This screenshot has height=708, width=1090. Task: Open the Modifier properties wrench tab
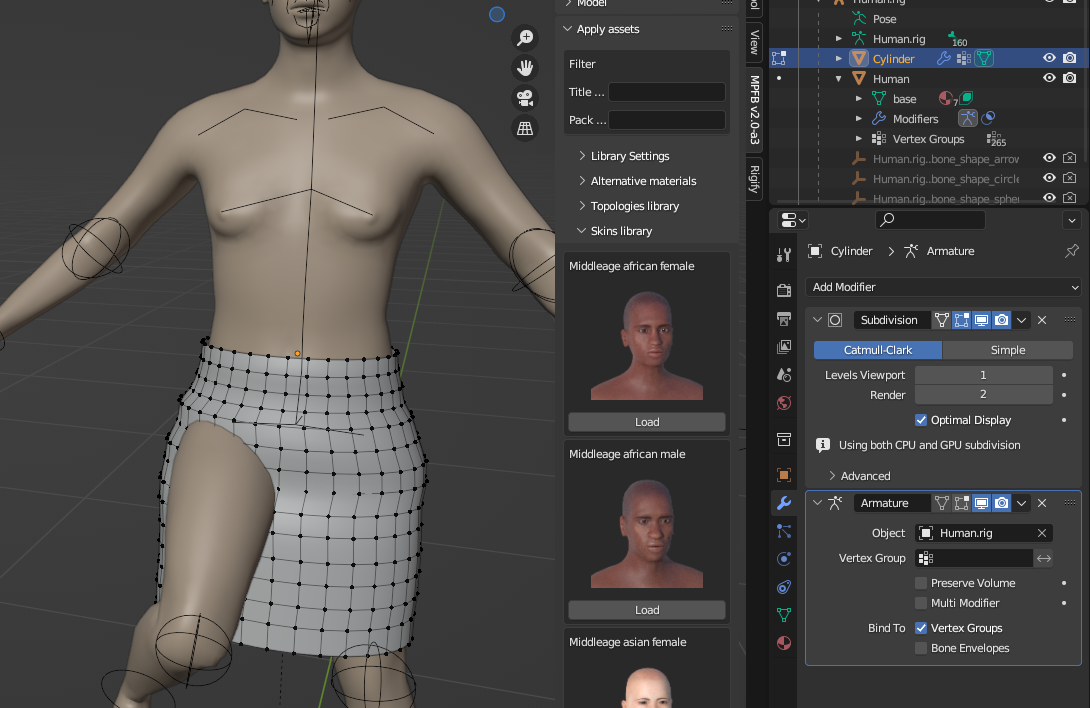coord(784,503)
